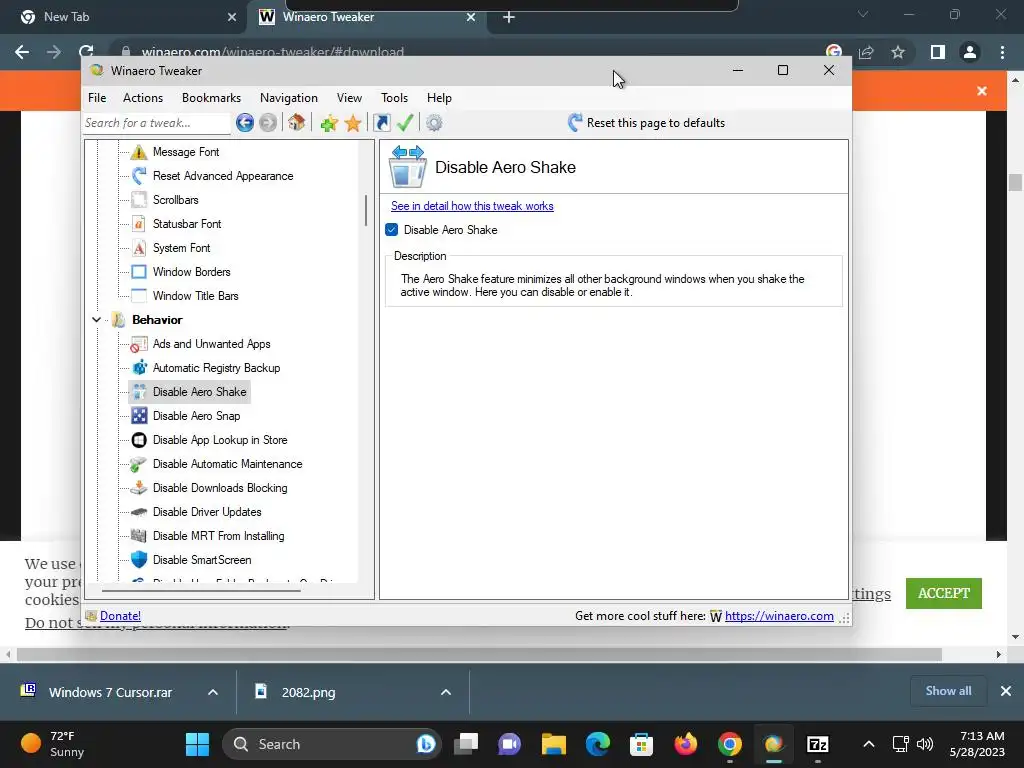1024x768 pixels.
Task: Click the browser page horizontal scrollbar
Action: tap(479, 654)
